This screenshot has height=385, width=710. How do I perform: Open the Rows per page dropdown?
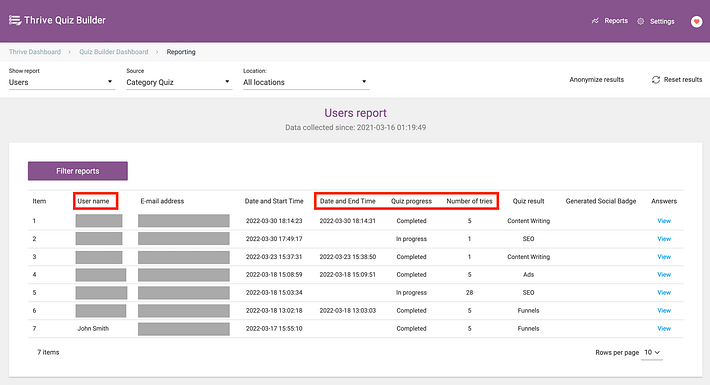point(652,352)
